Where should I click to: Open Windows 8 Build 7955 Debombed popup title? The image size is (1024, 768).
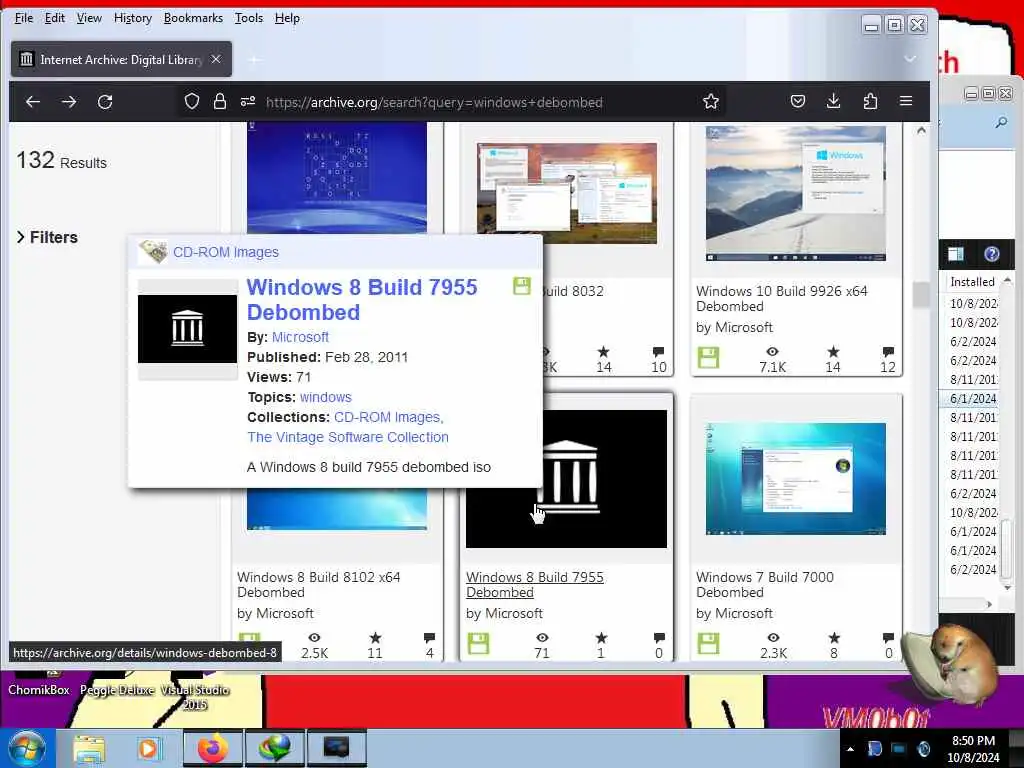pyautogui.click(x=362, y=300)
